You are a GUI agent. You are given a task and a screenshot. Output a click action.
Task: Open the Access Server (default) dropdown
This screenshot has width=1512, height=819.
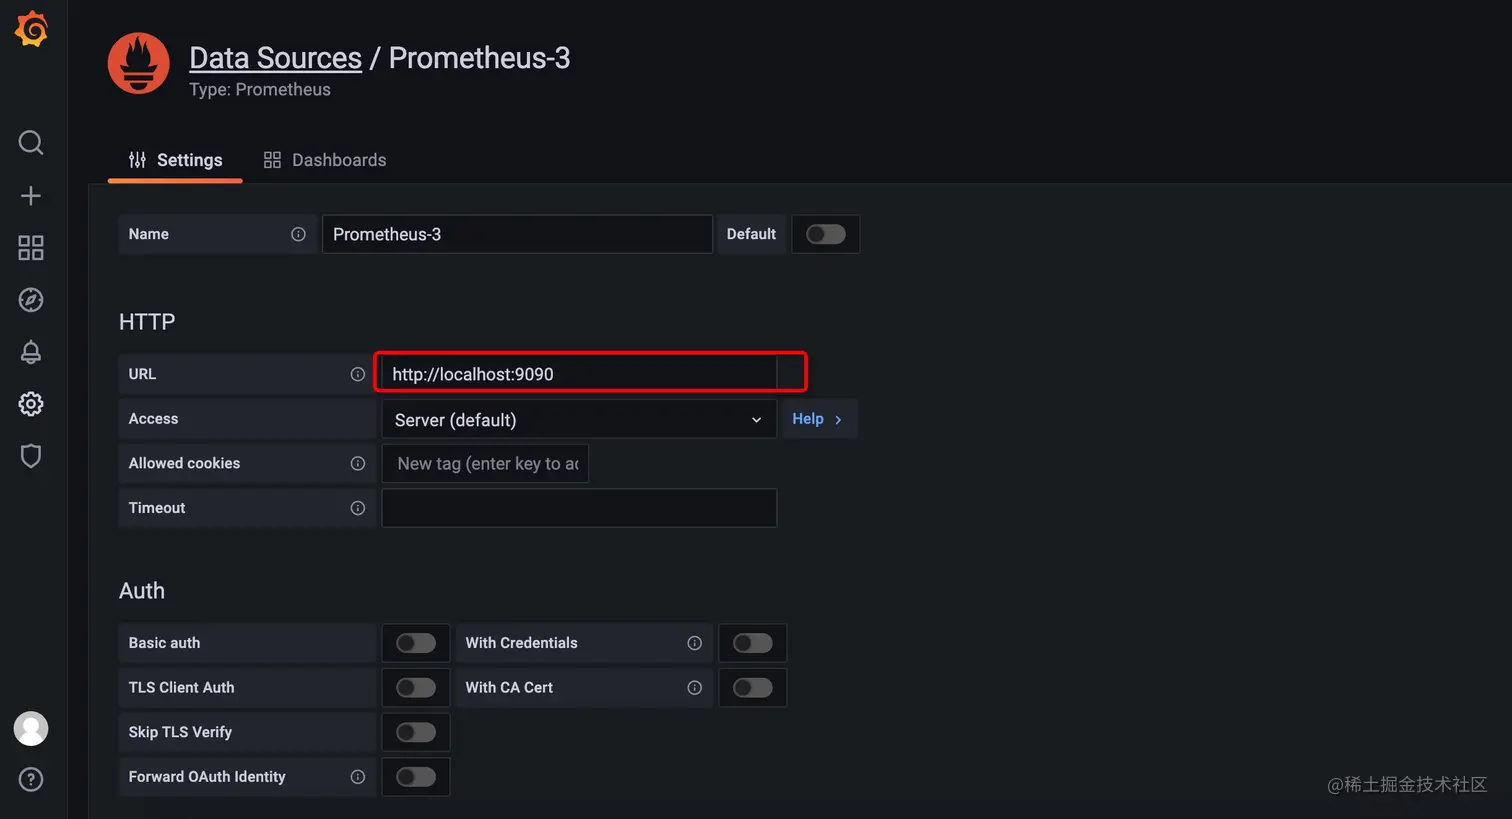578,420
